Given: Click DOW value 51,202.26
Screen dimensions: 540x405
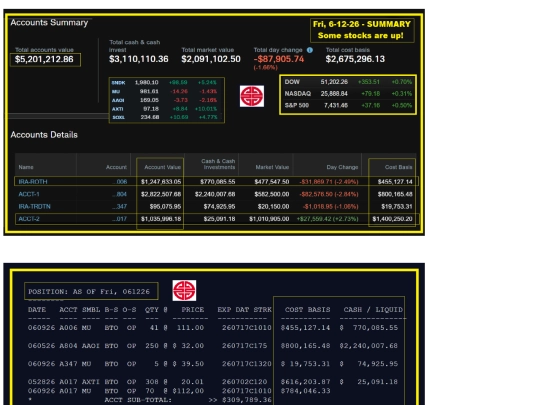Looking at the screenshot, I should click(334, 82).
